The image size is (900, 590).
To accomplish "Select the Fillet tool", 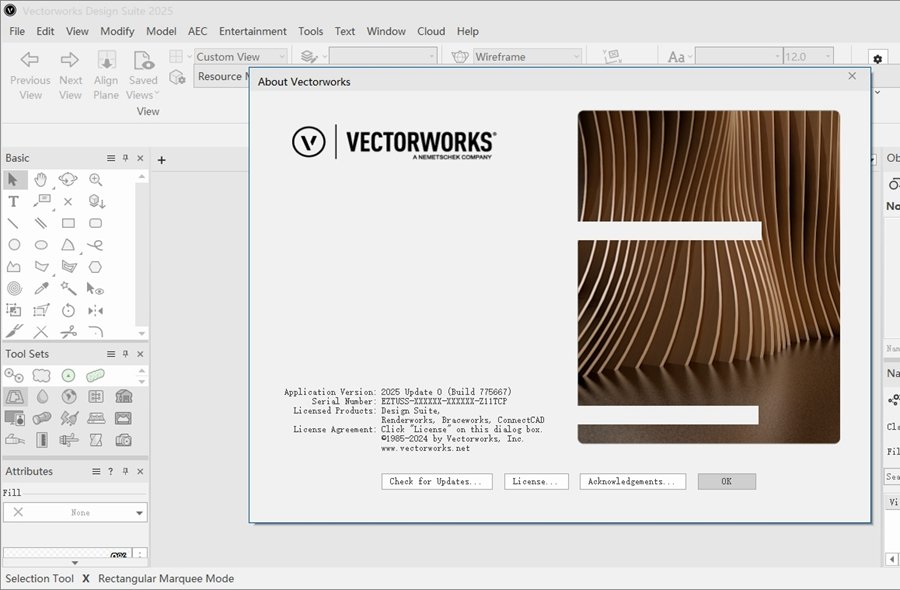I will (96, 331).
